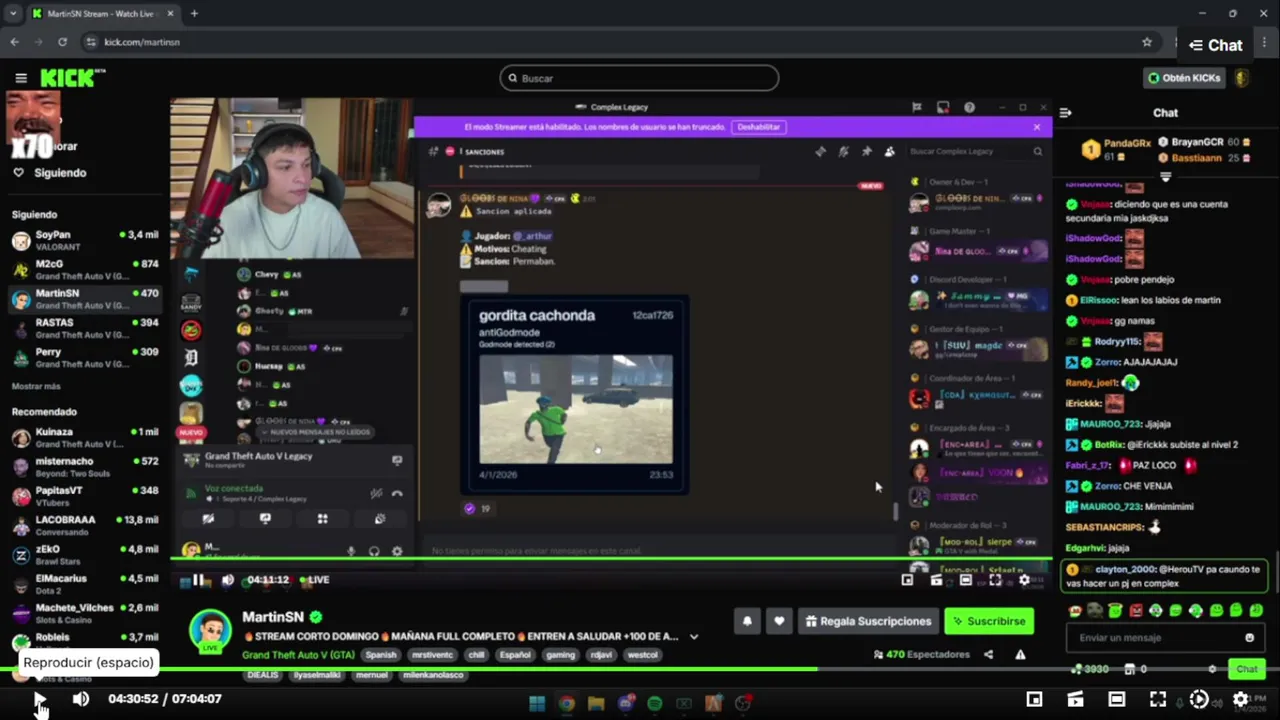Mute the embedded Kick stream volume

coord(227,580)
